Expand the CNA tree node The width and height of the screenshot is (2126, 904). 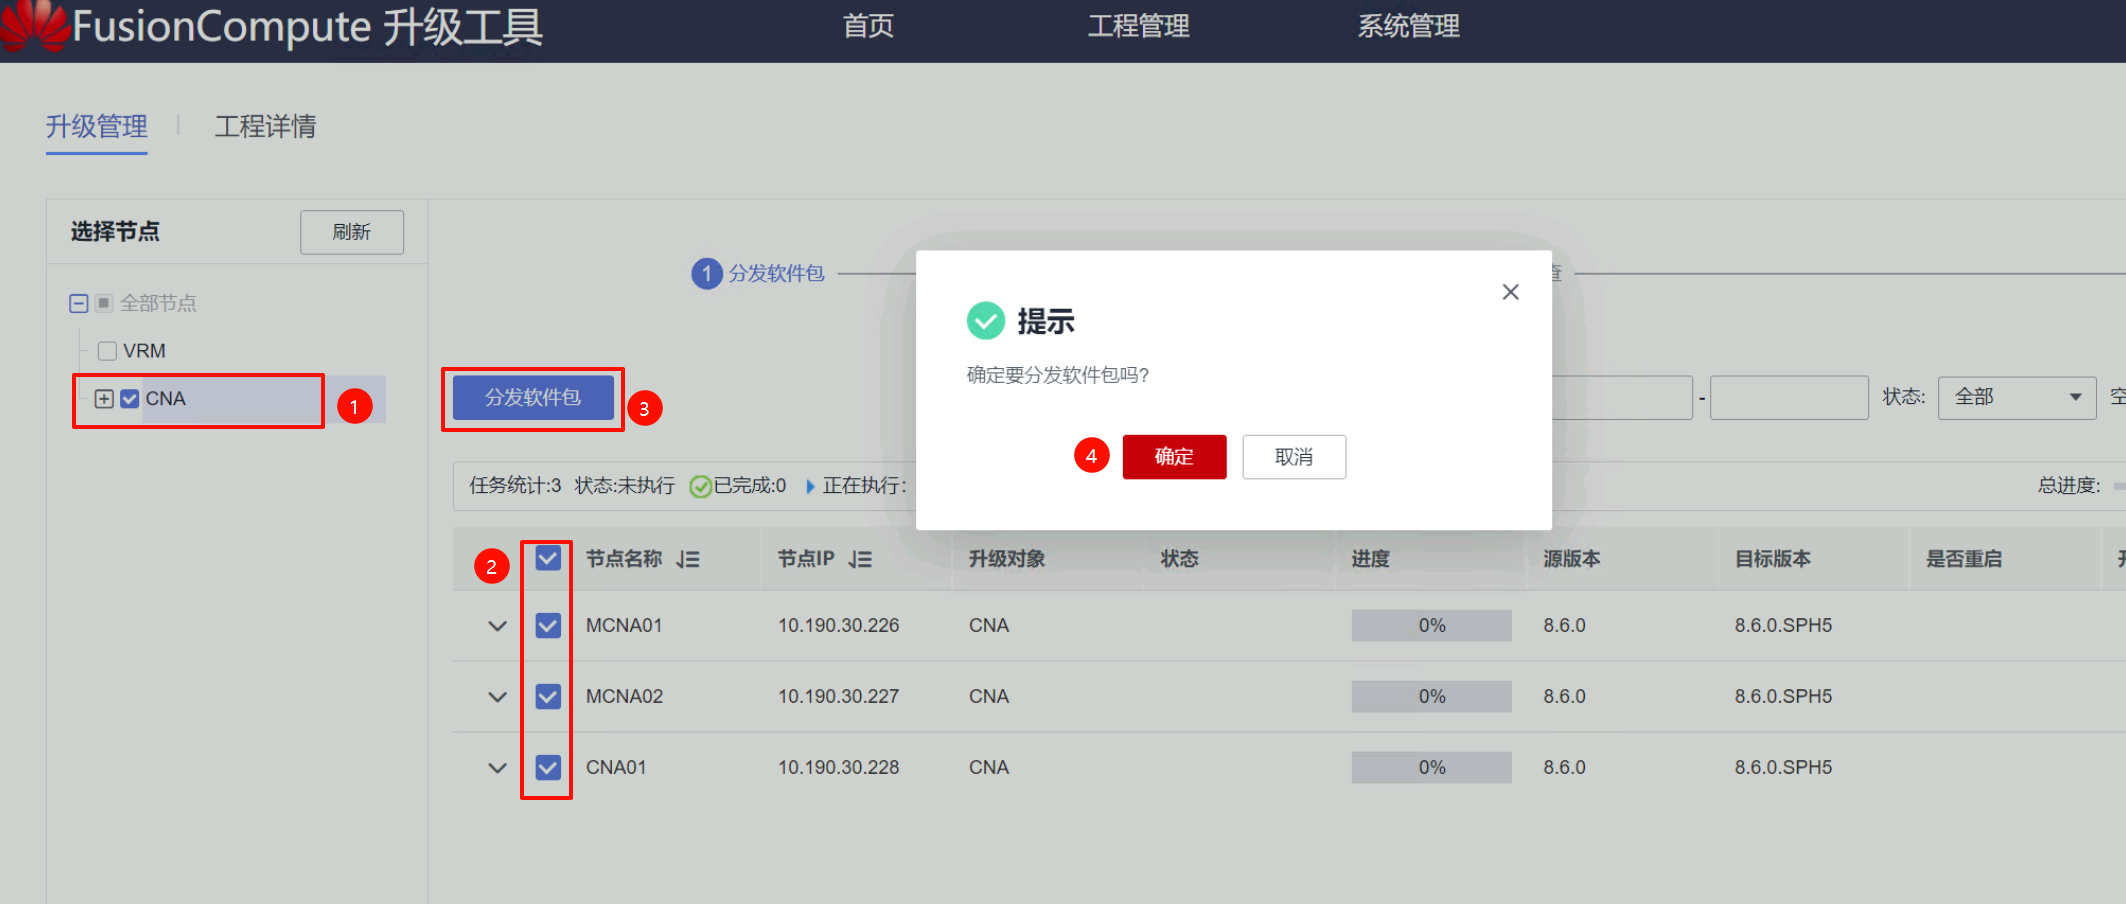[104, 399]
